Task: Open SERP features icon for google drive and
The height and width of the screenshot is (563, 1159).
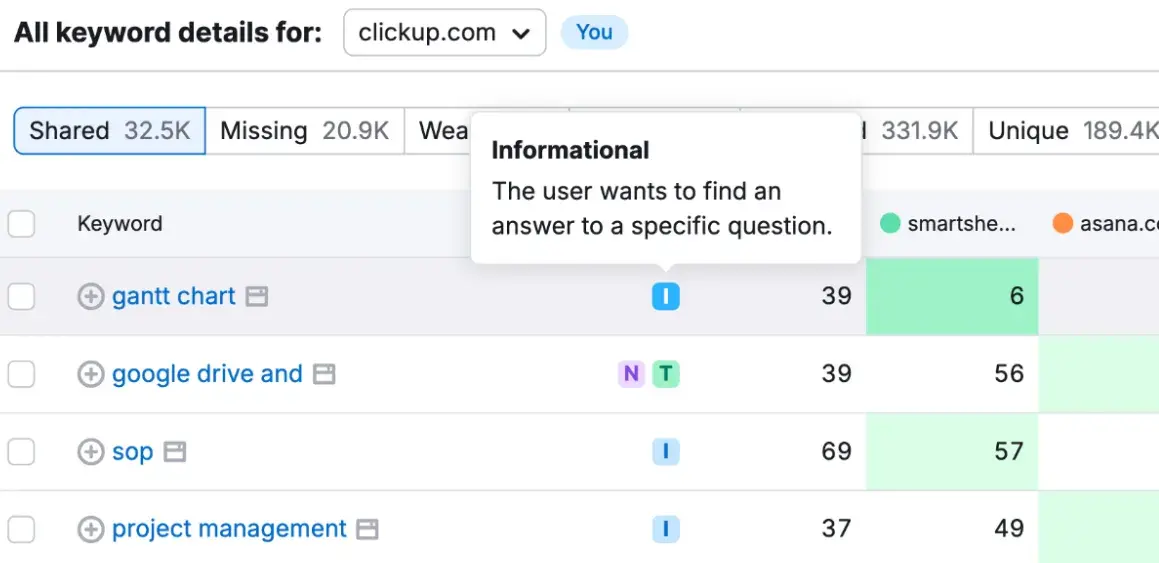Action: [x=323, y=374]
